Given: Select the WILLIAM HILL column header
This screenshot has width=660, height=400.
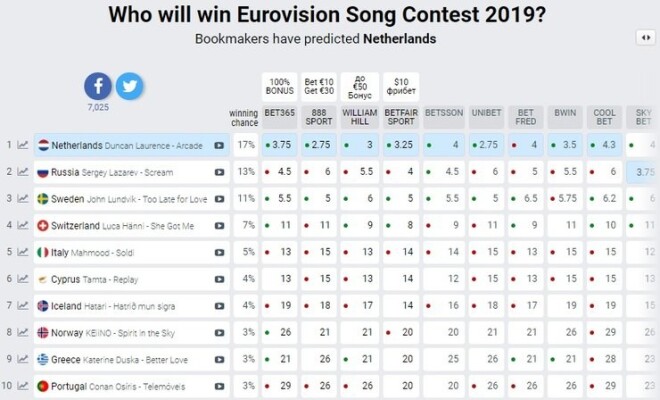Looking at the screenshot, I should [x=359, y=115].
